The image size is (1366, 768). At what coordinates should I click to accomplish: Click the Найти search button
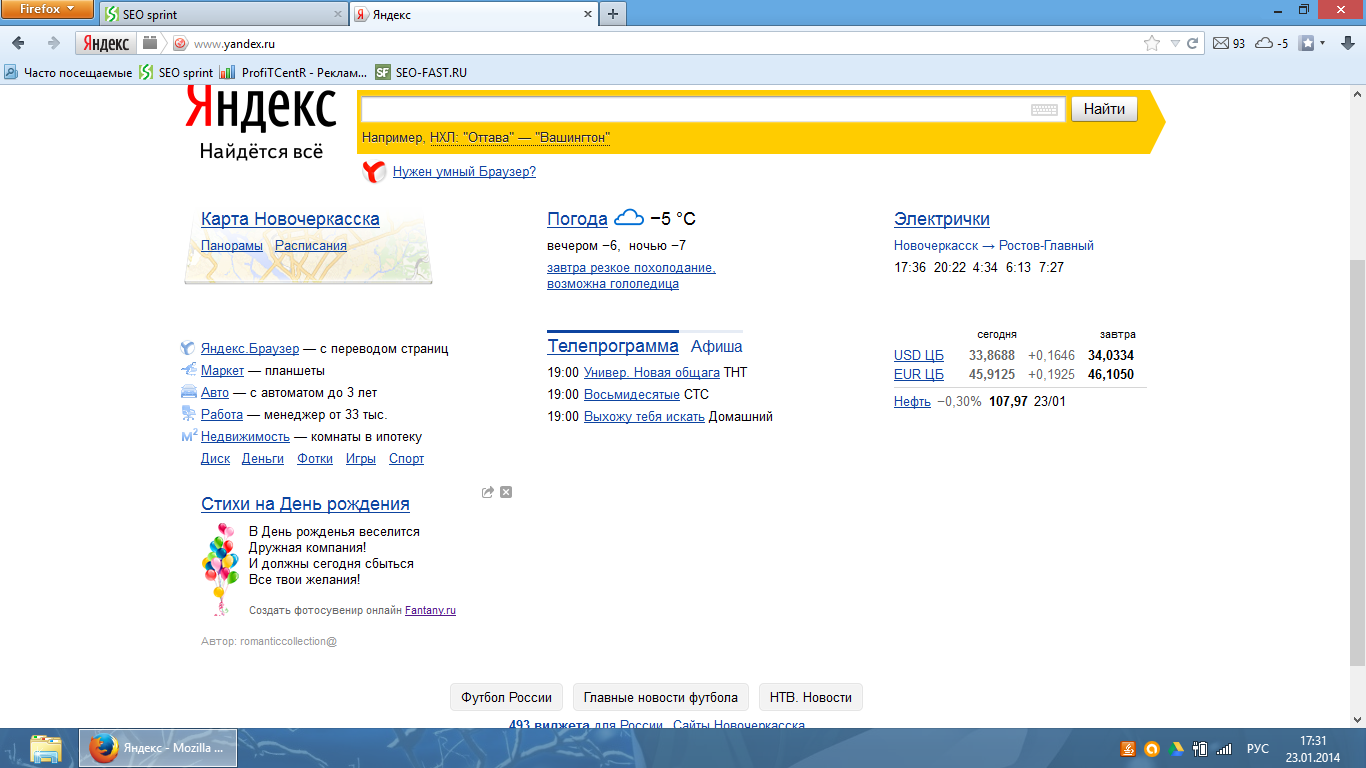1104,109
